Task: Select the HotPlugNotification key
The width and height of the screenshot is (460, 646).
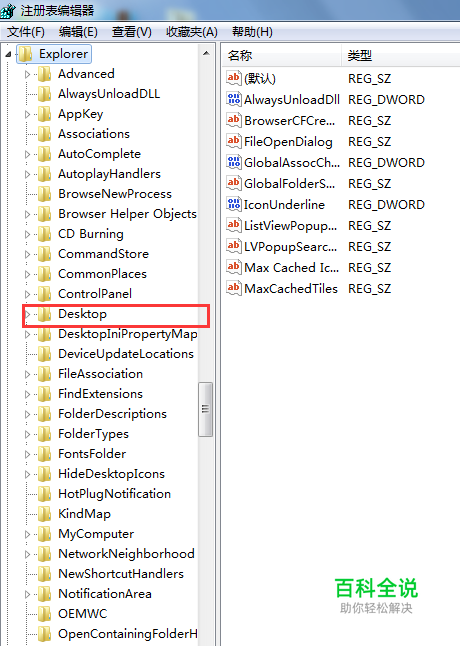Action: (114, 494)
